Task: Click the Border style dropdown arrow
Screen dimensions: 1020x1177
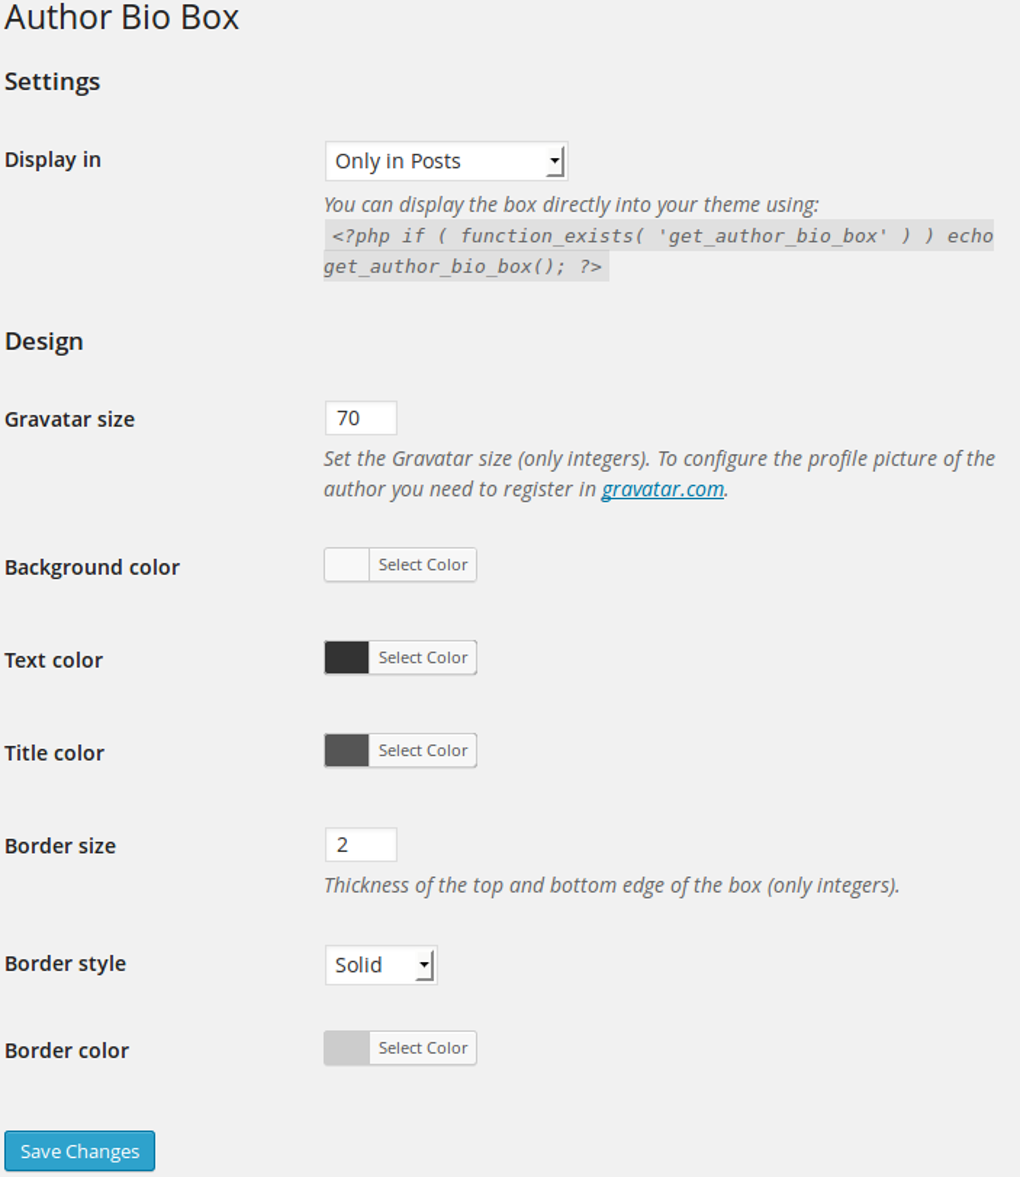Action: pos(424,964)
